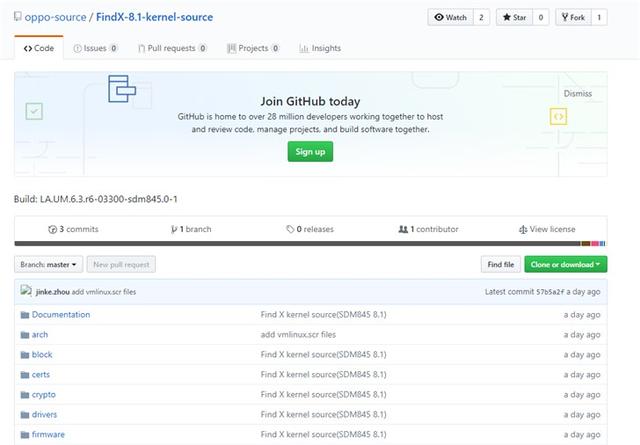Click folder icon beside certs
The height and width of the screenshot is (445, 640).
tap(25, 375)
